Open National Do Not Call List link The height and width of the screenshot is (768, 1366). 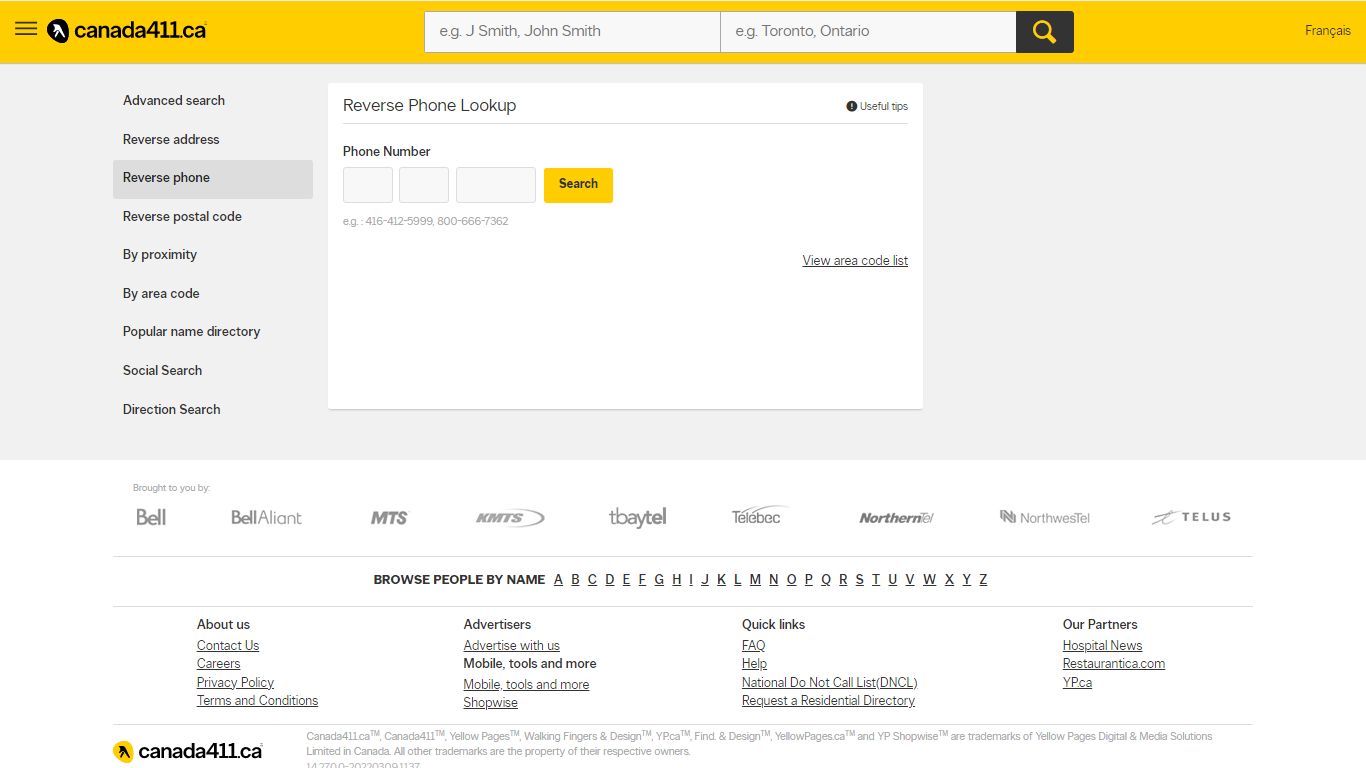829,683
